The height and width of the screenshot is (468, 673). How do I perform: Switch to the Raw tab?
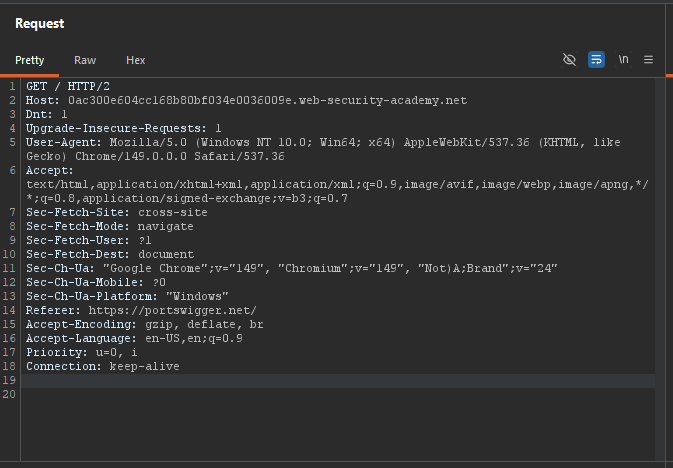[x=85, y=60]
